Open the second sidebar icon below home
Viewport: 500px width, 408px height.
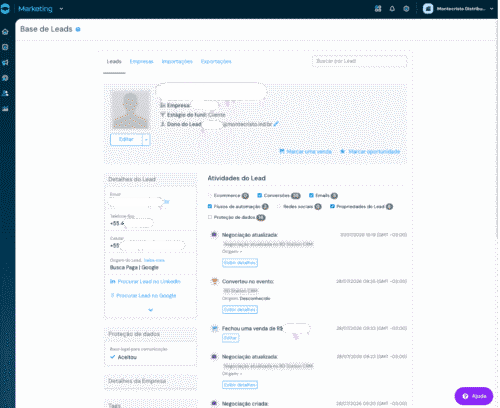(5, 47)
